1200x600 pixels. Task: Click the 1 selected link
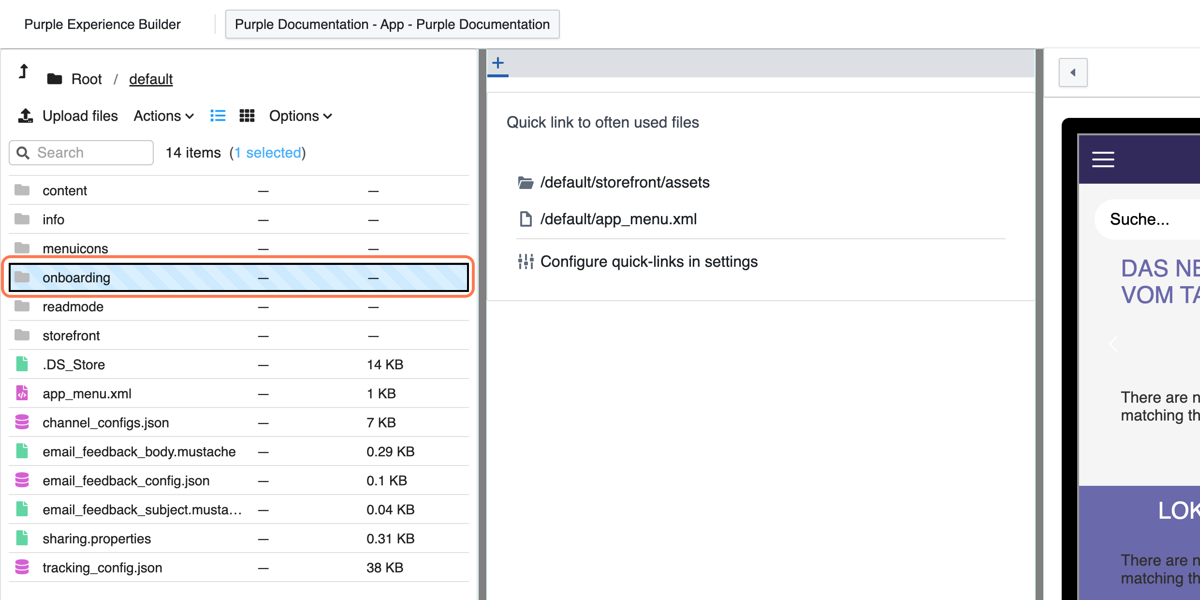coord(270,153)
